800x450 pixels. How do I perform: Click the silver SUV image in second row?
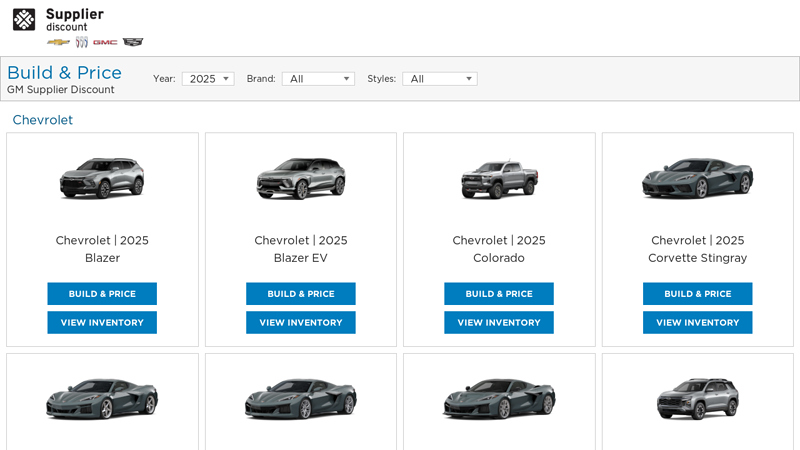(697, 399)
